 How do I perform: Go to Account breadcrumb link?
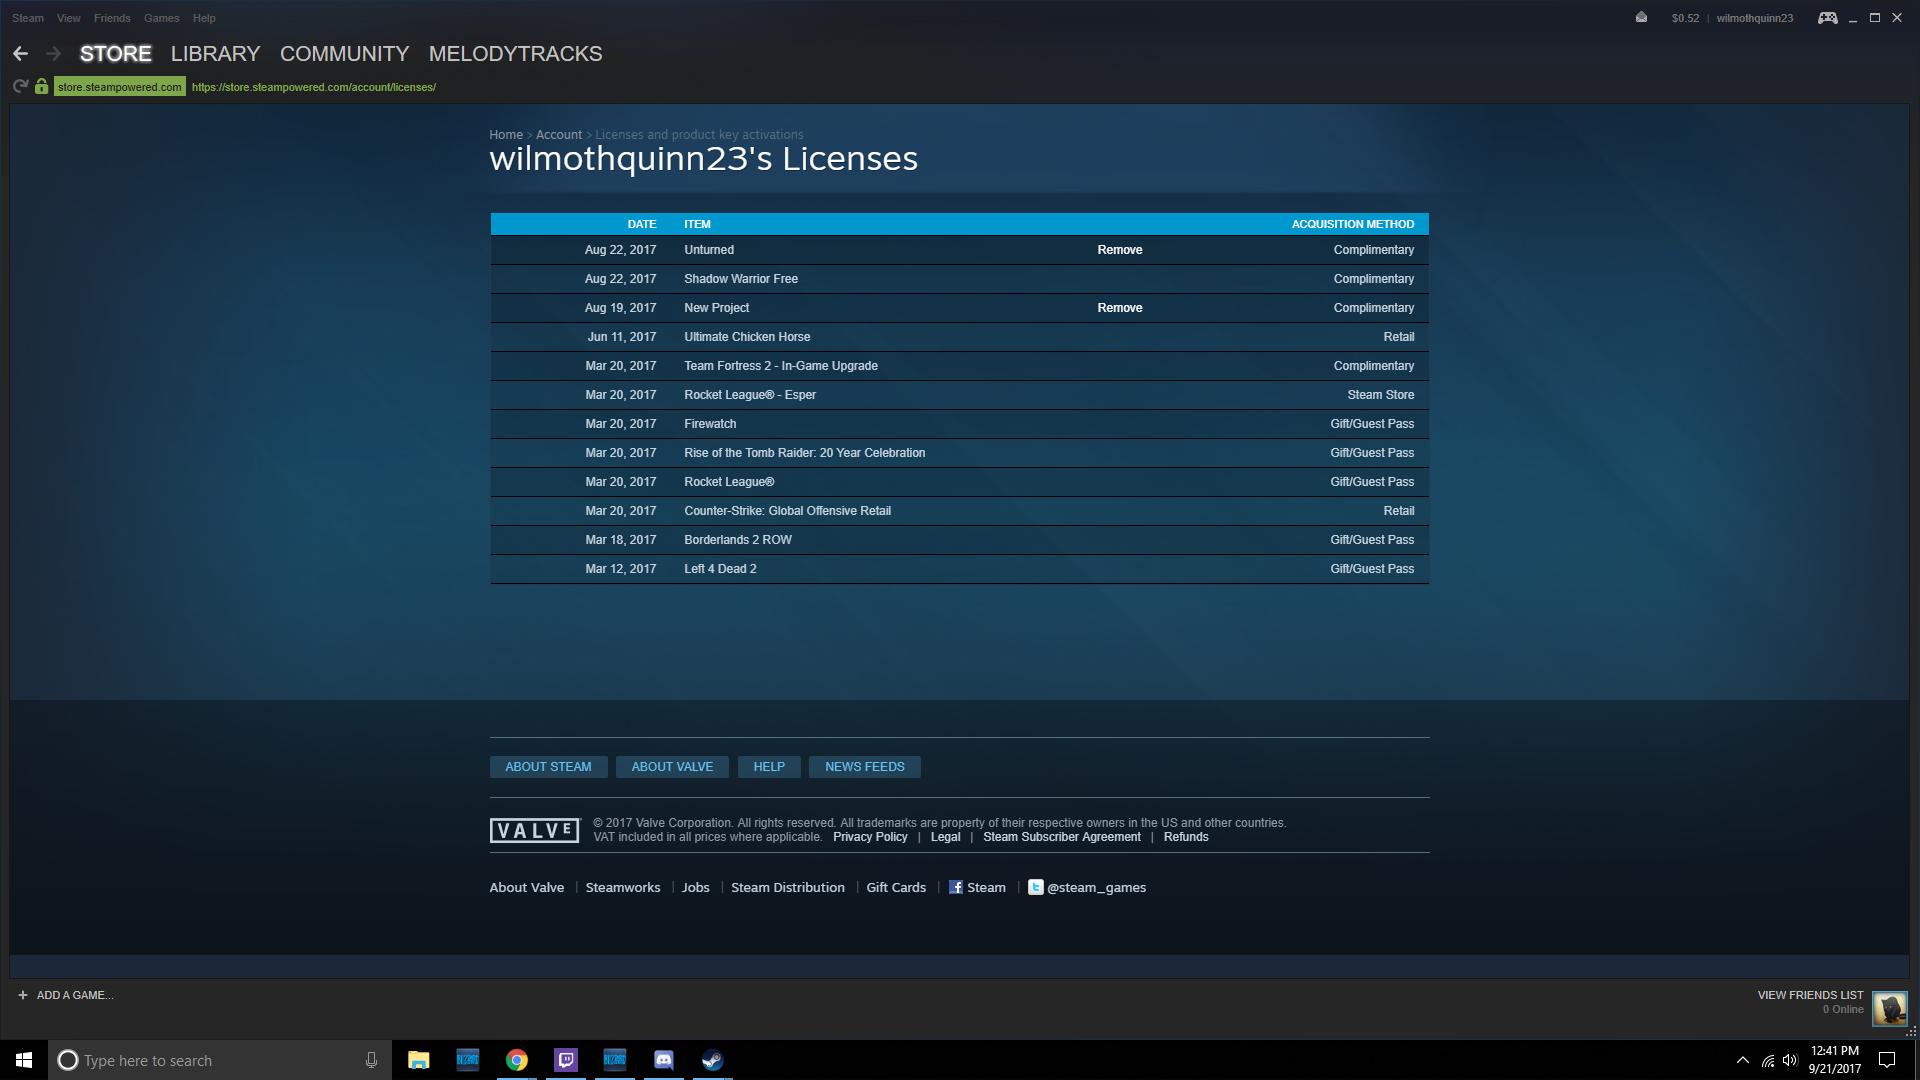coord(559,135)
